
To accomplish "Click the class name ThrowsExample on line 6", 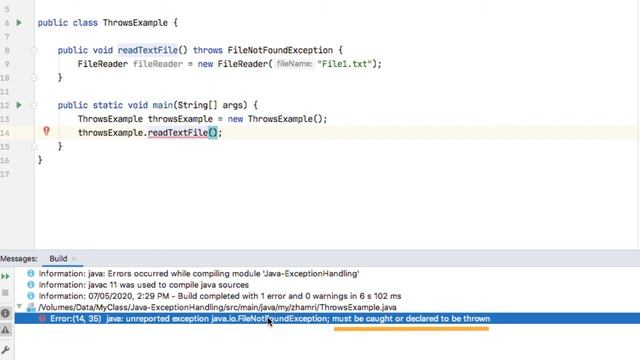I will pos(135,23).
